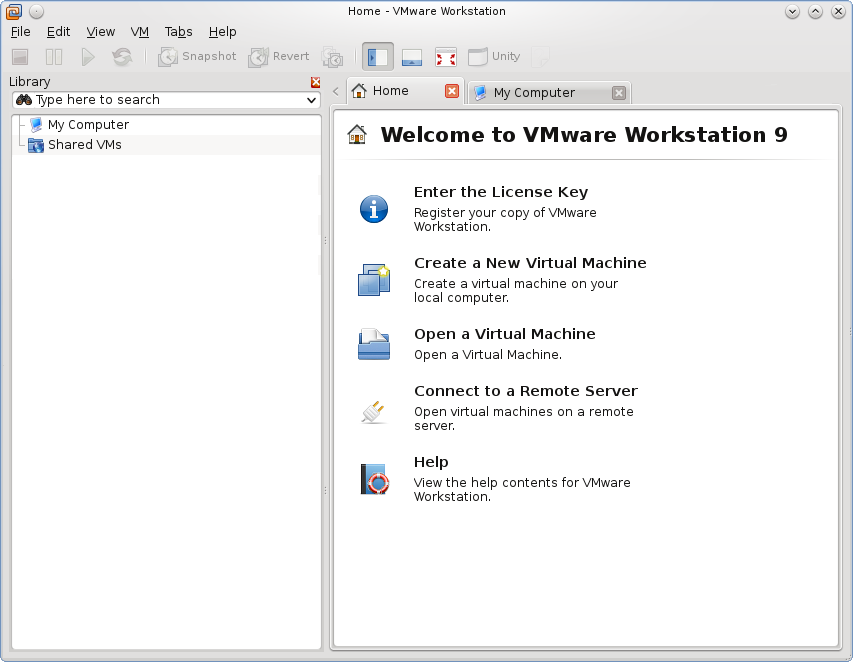This screenshot has width=853, height=662.
Task: Click Open a Virtual Machine
Action: tap(505, 333)
